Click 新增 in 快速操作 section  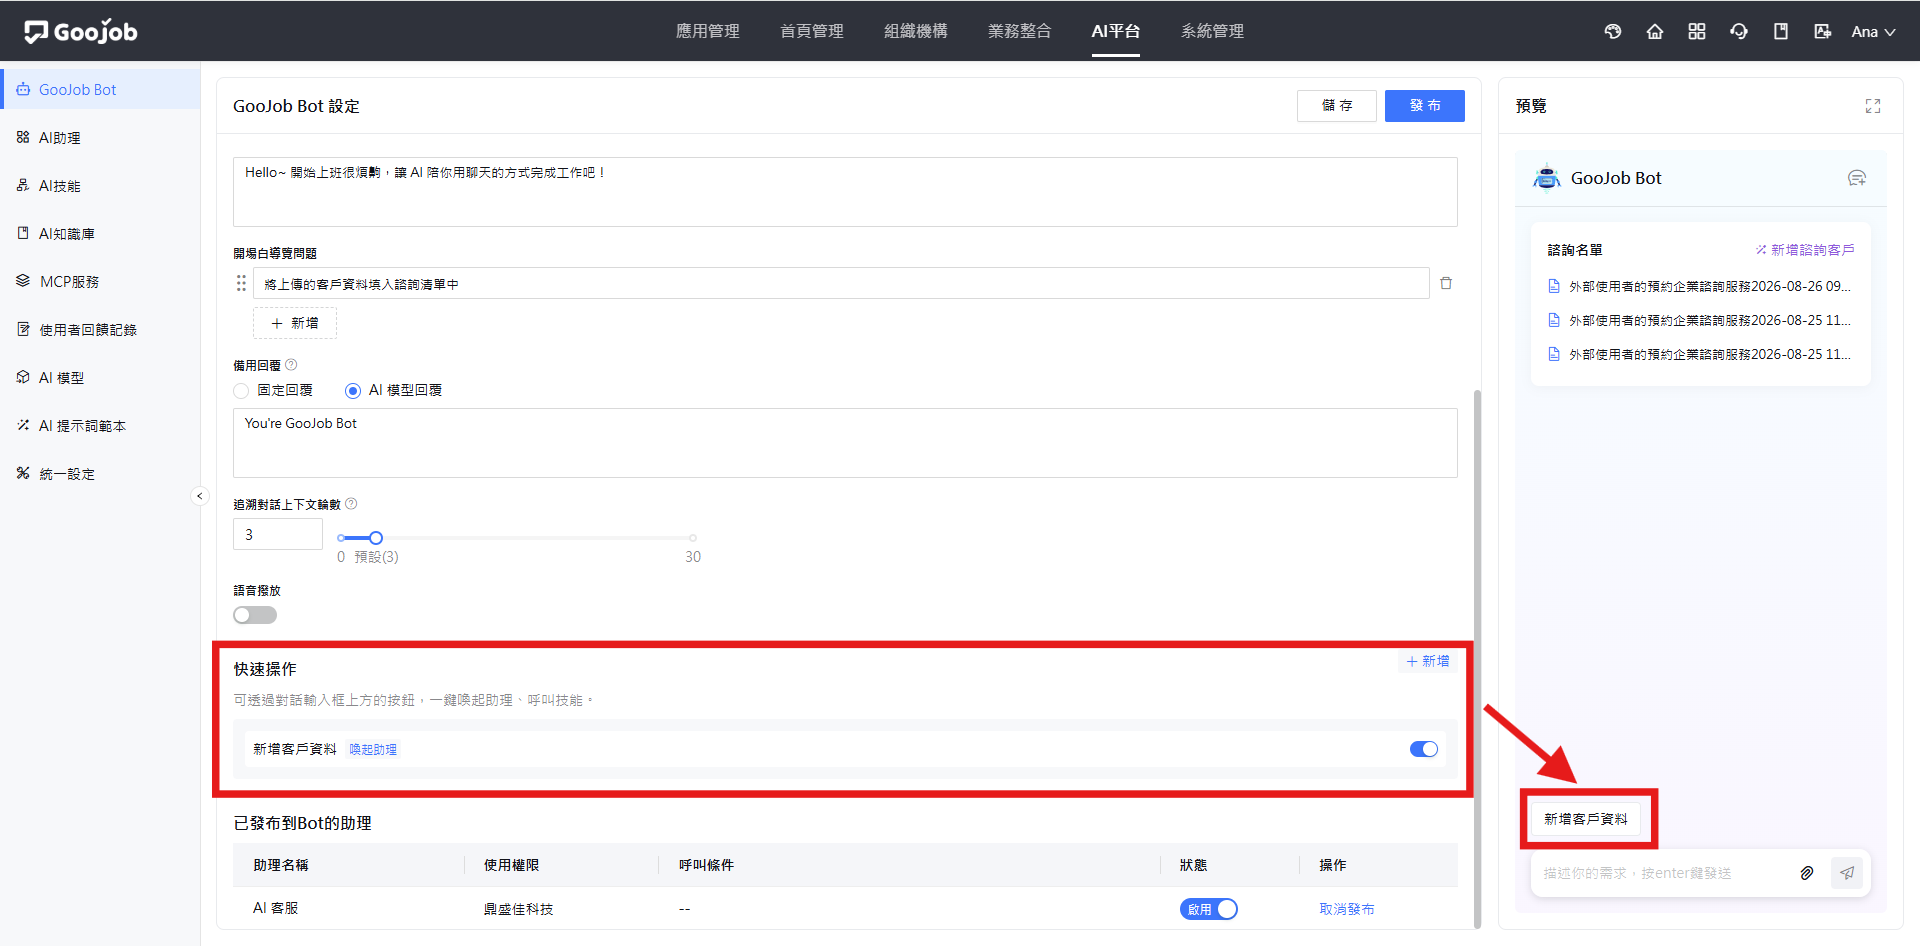[x=1428, y=661]
